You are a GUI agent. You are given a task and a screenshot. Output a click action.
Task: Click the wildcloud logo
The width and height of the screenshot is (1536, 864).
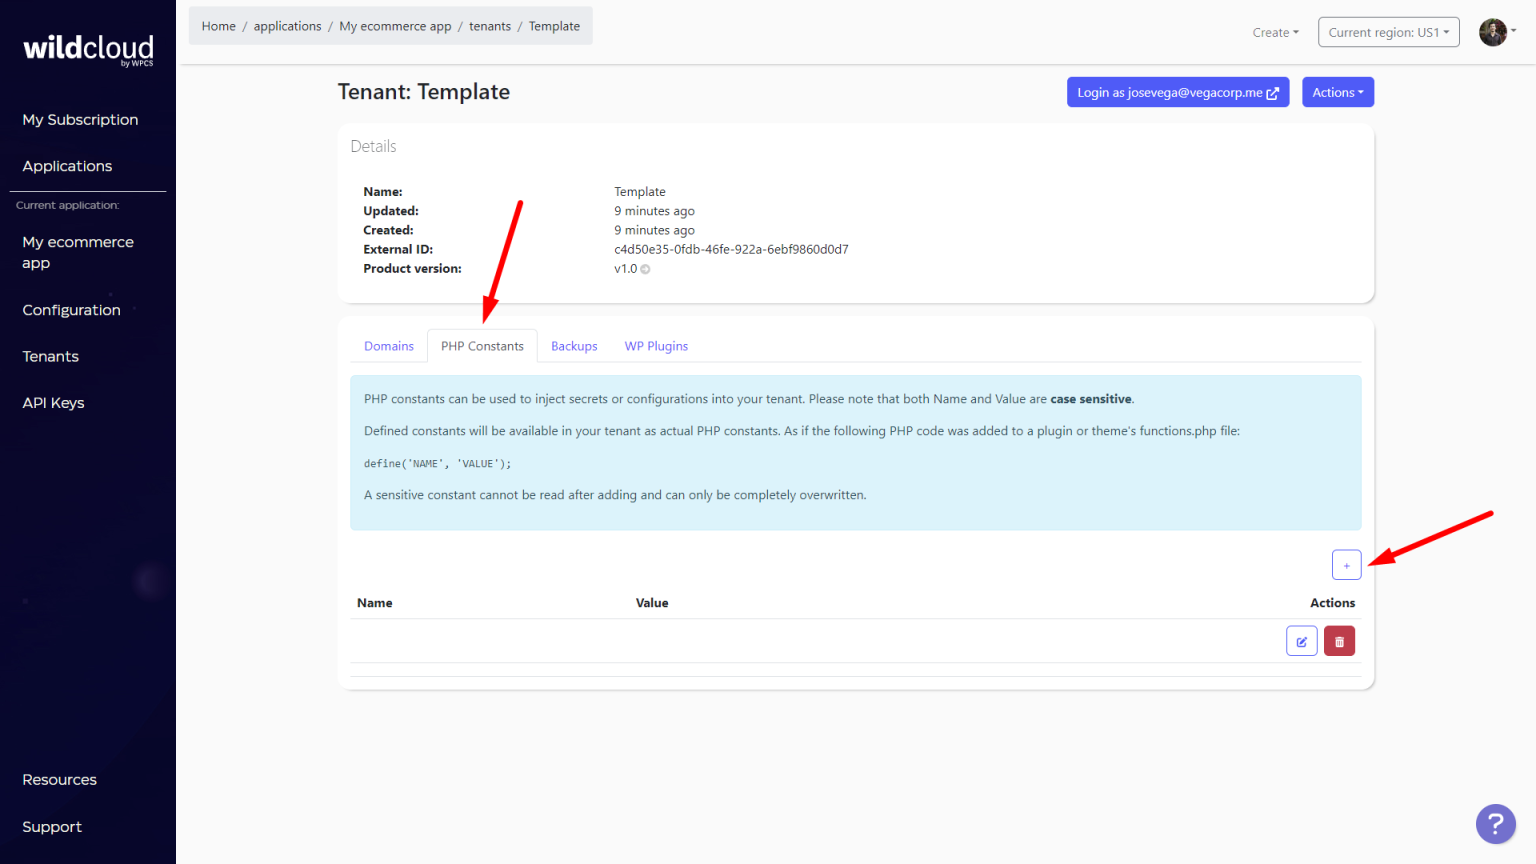(x=87, y=48)
